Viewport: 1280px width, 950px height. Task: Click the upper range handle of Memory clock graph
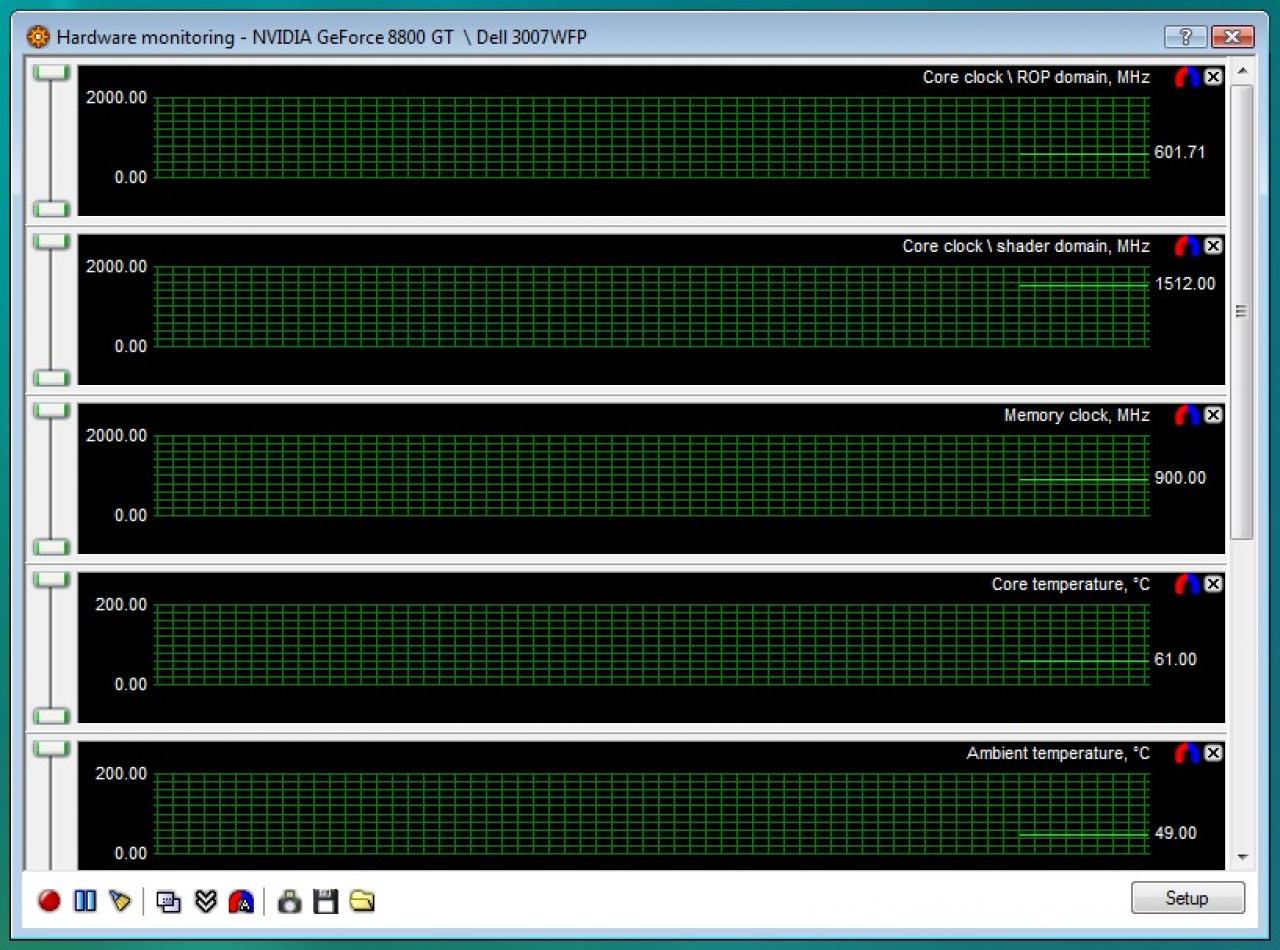click(51, 411)
